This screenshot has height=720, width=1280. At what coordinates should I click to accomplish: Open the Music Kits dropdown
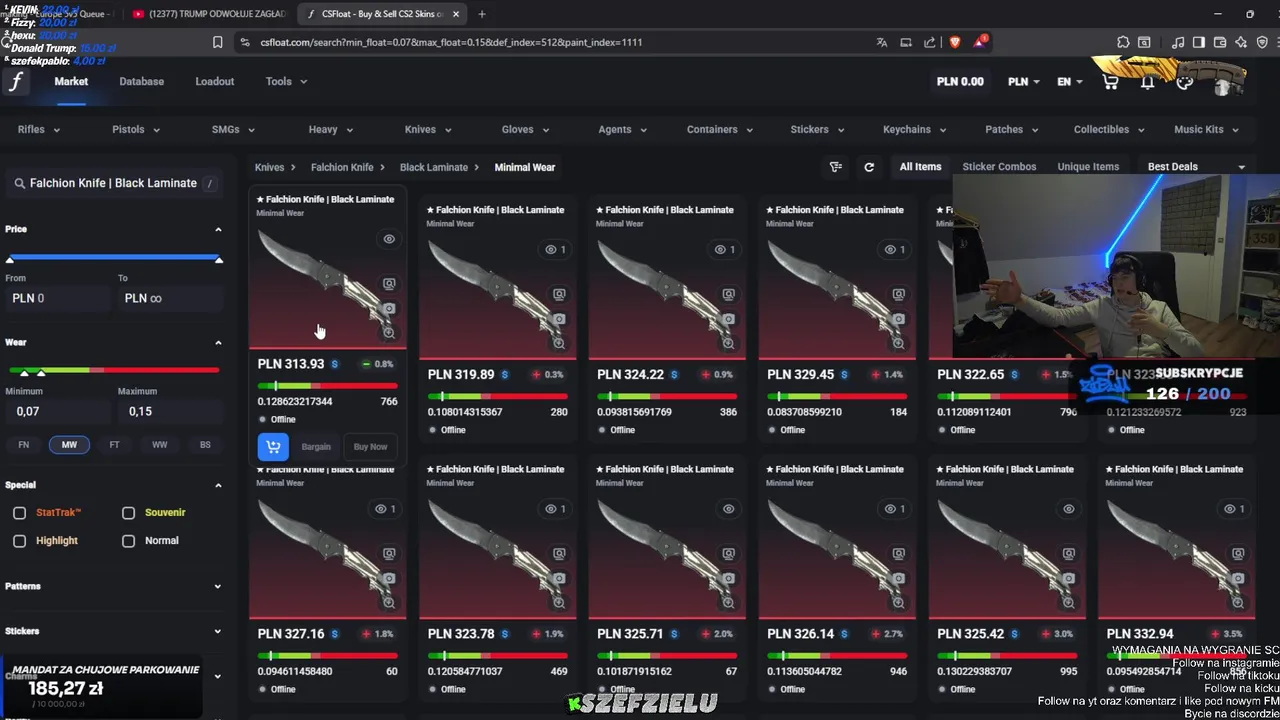point(1206,129)
